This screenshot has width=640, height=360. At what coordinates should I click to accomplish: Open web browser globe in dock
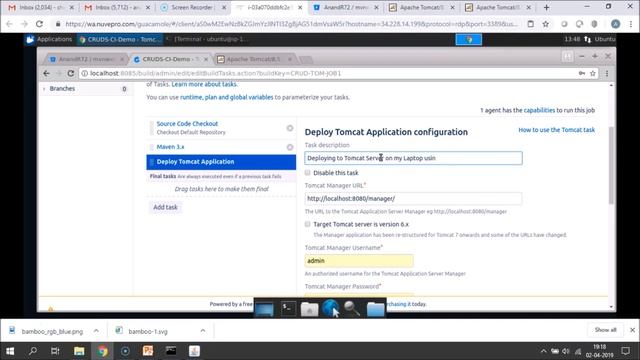click(330, 308)
